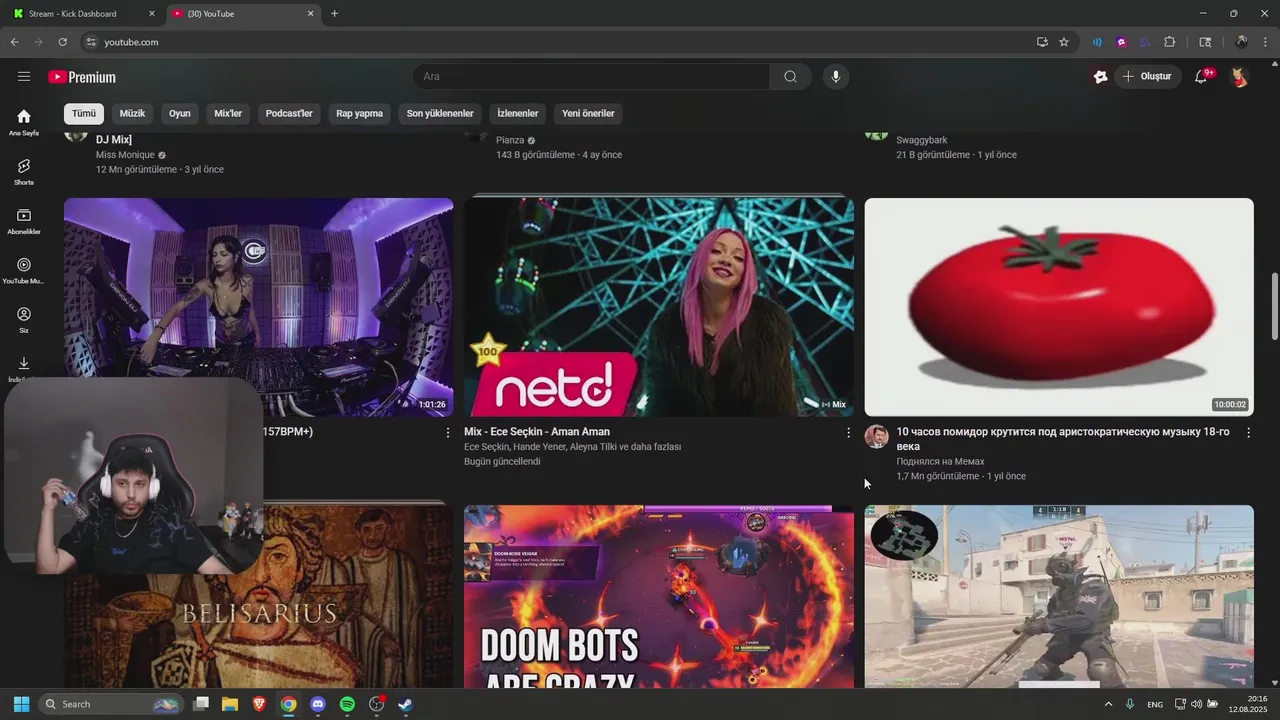Open the YouTube account avatar menu
The width and height of the screenshot is (1280, 720).
tap(1239, 76)
